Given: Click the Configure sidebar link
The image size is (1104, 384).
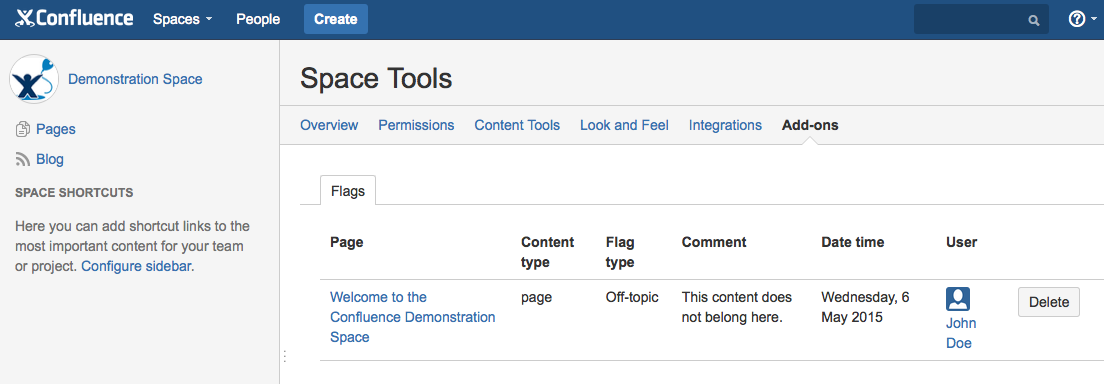Looking at the screenshot, I should point(137,266).
